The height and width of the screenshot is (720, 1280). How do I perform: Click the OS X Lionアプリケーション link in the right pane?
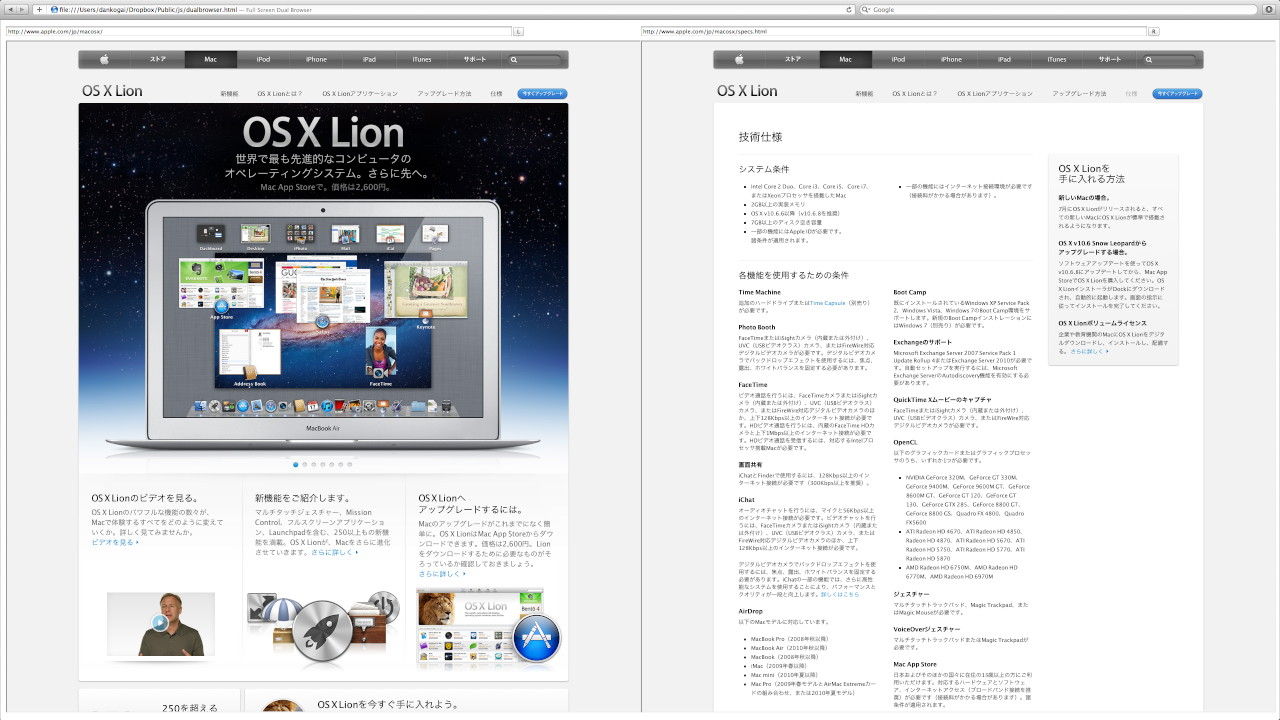[x=995, y=93]
